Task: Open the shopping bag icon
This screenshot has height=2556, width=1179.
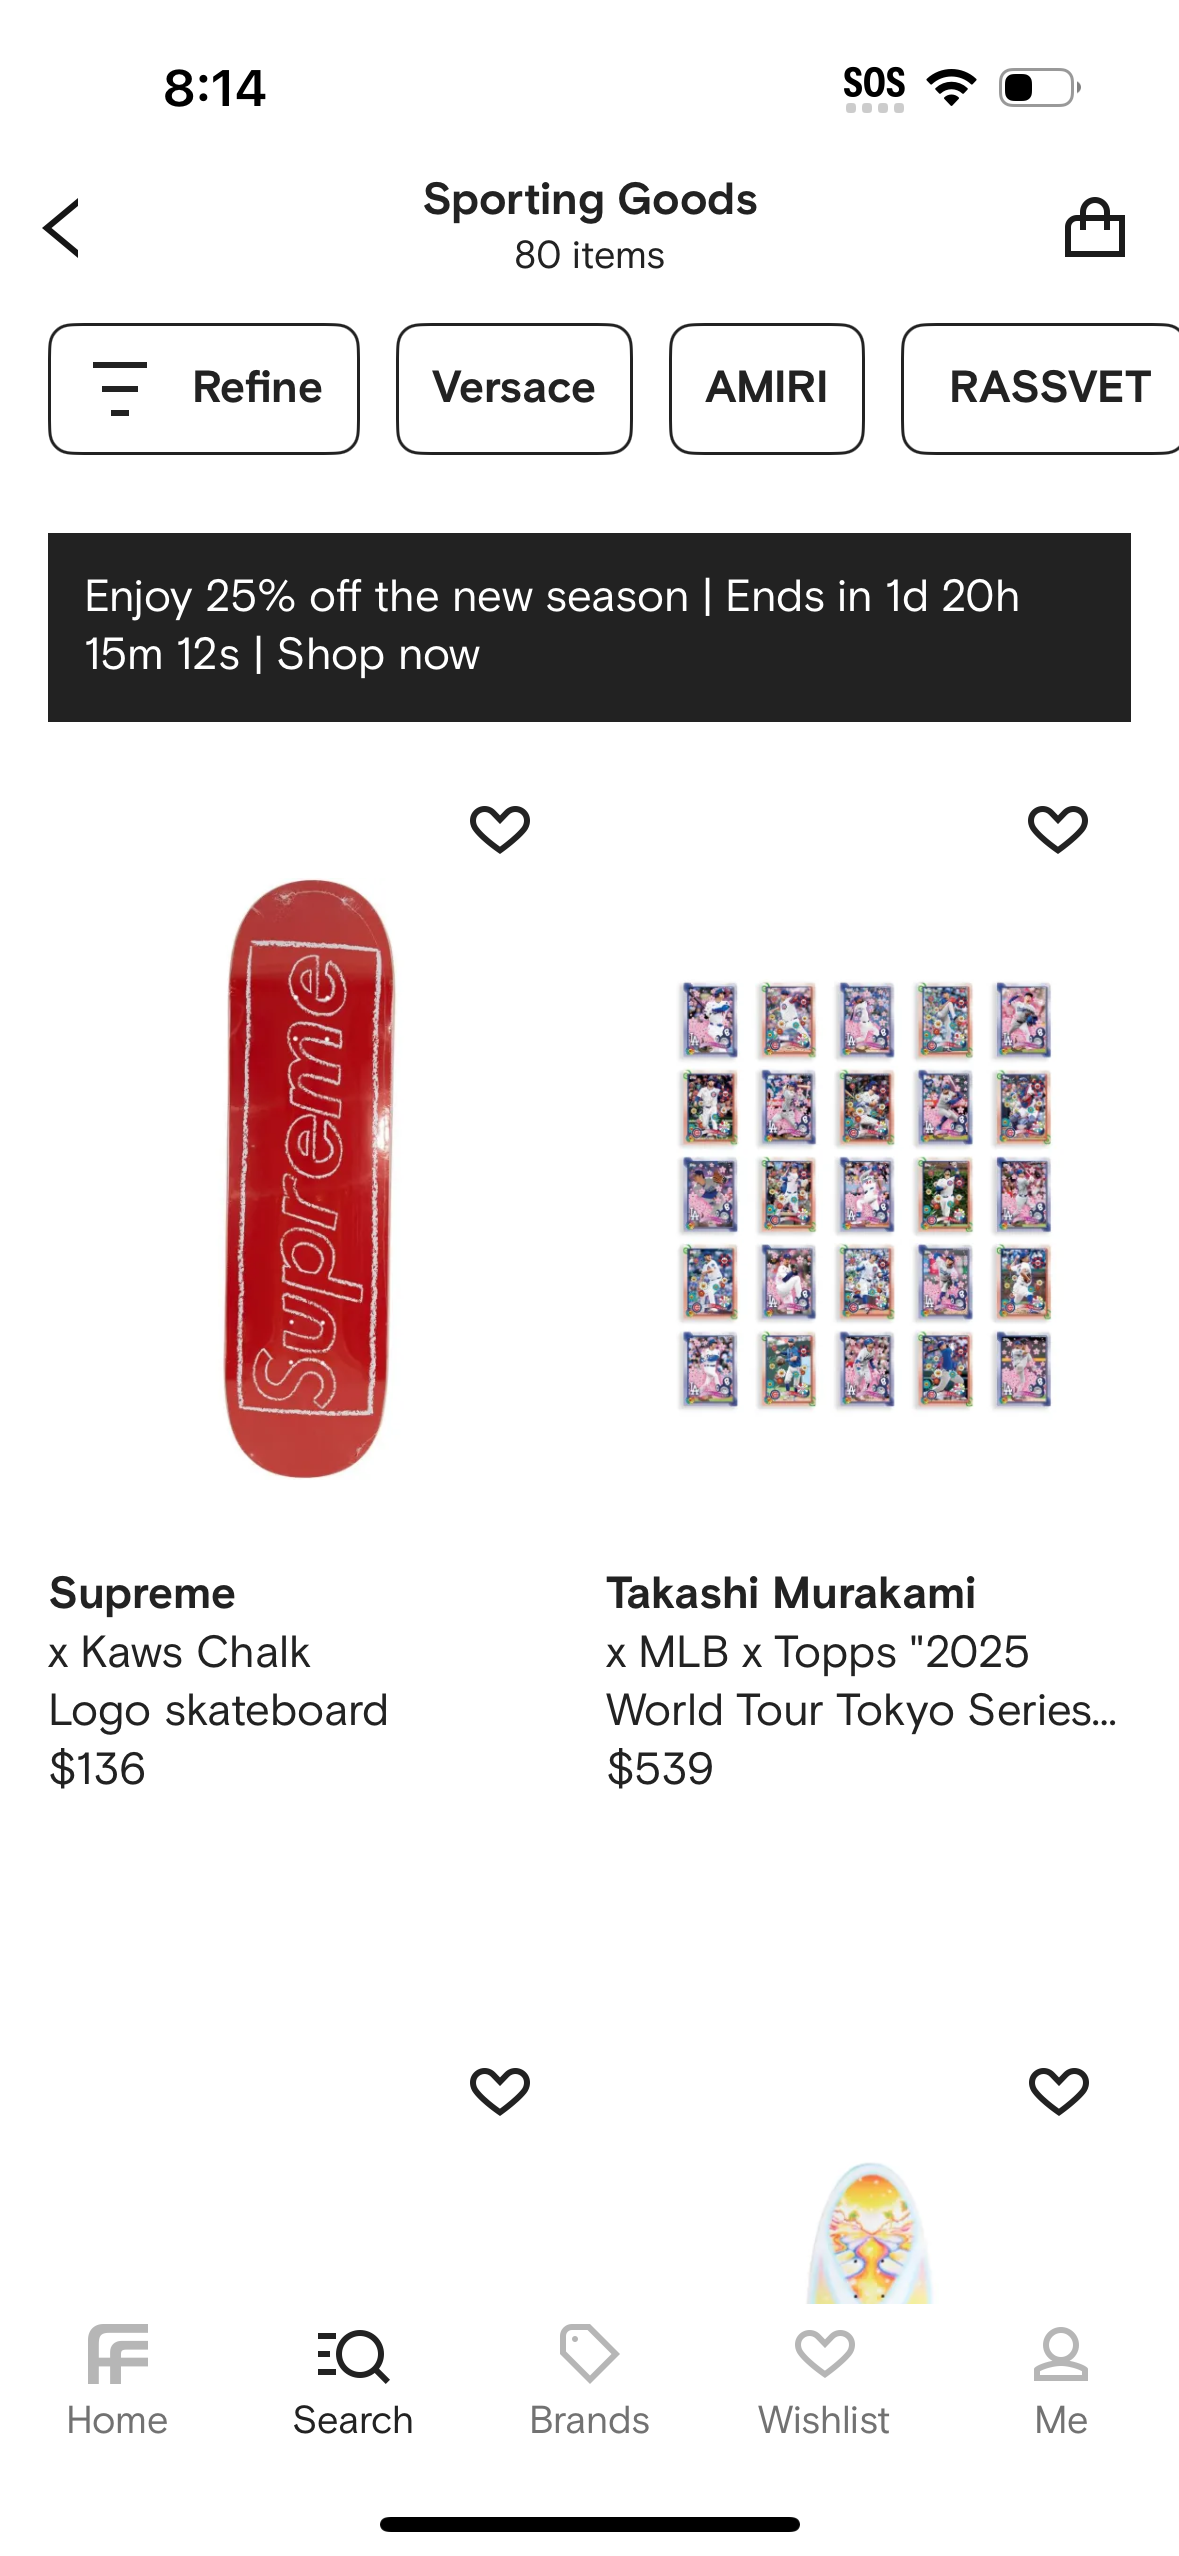Action: tap(1094, 228)
